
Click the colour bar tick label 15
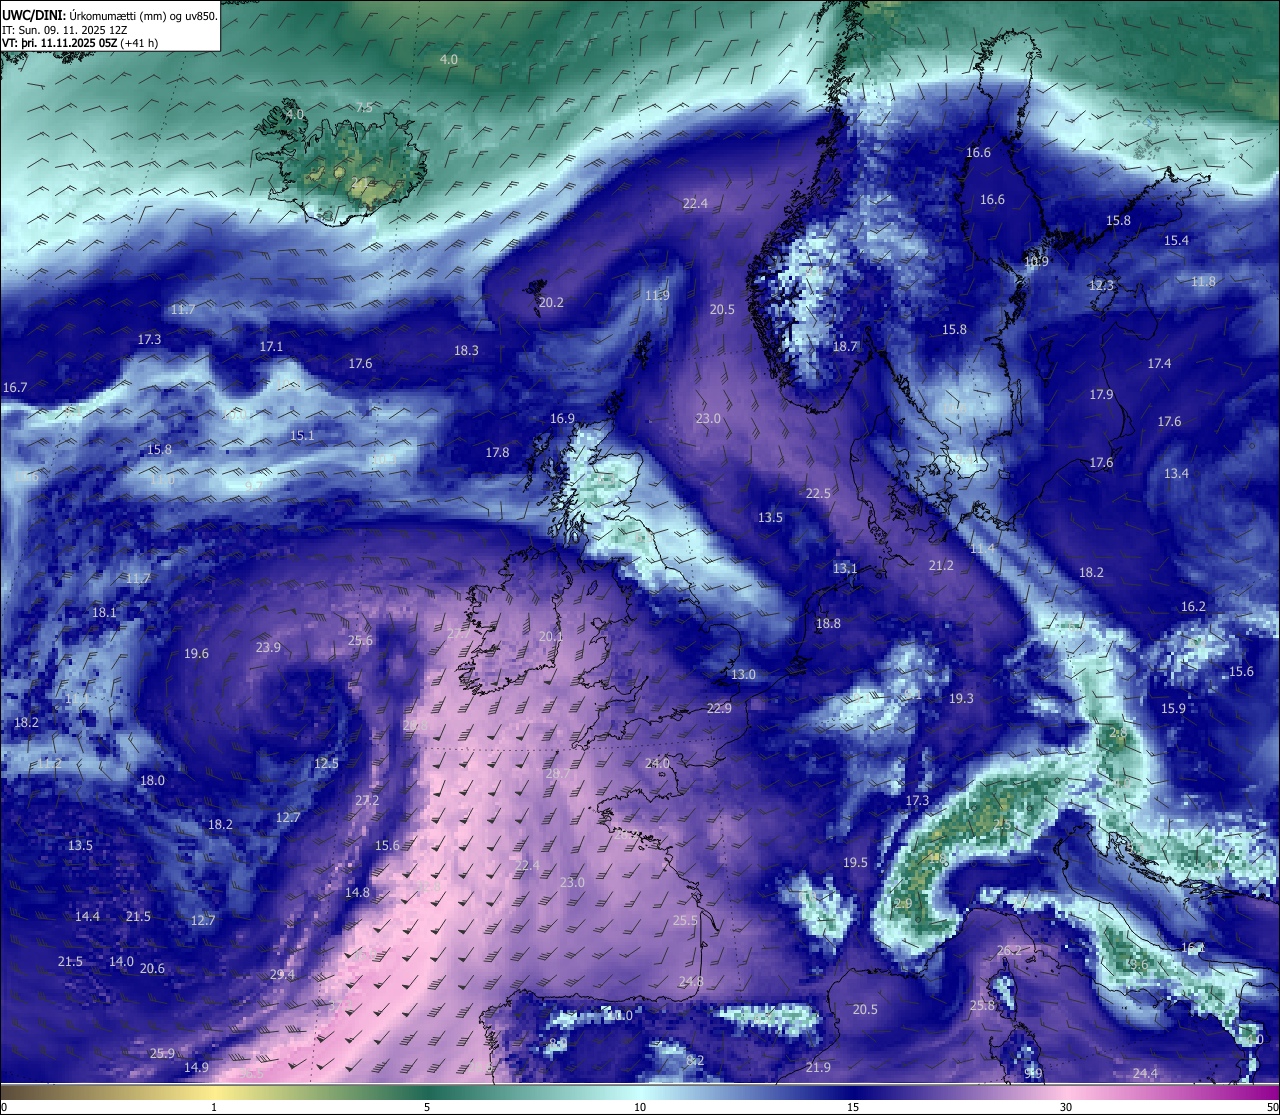(x=853, y=1107)
